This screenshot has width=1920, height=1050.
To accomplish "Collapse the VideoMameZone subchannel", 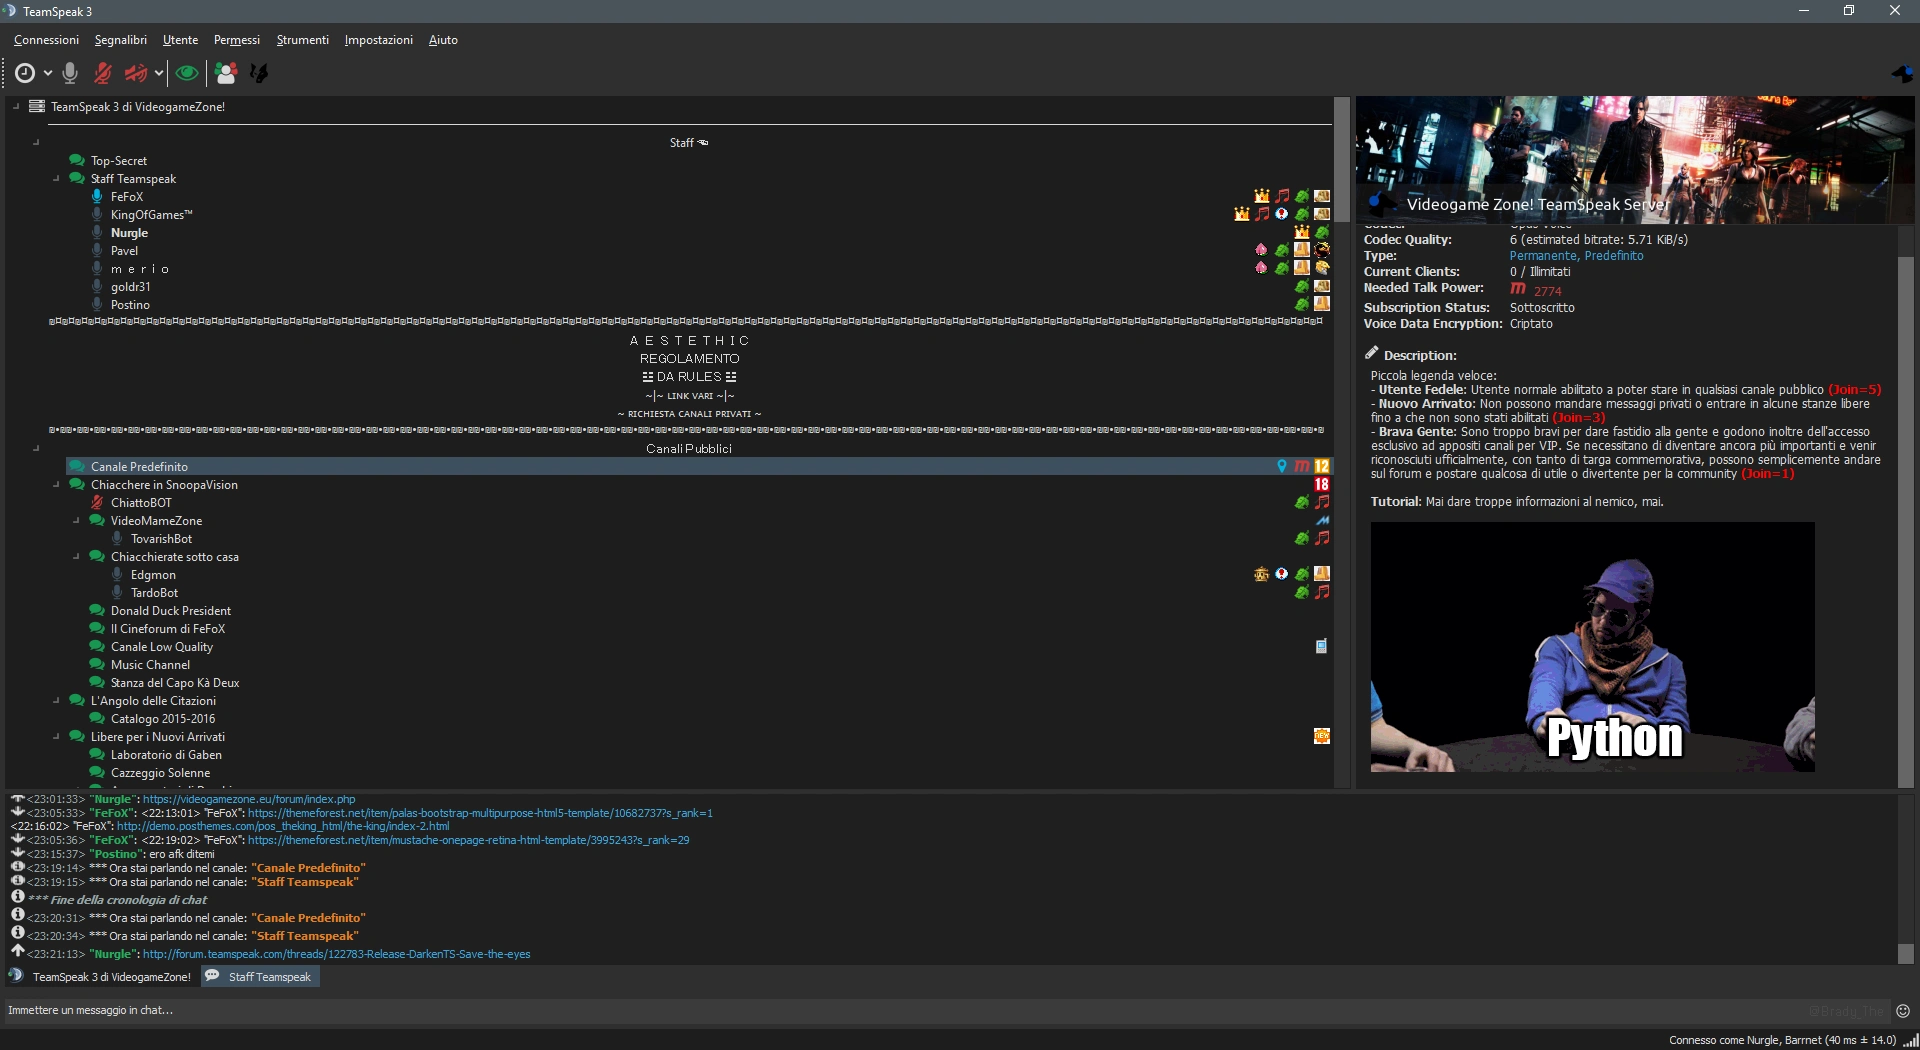I will (76, 520).
